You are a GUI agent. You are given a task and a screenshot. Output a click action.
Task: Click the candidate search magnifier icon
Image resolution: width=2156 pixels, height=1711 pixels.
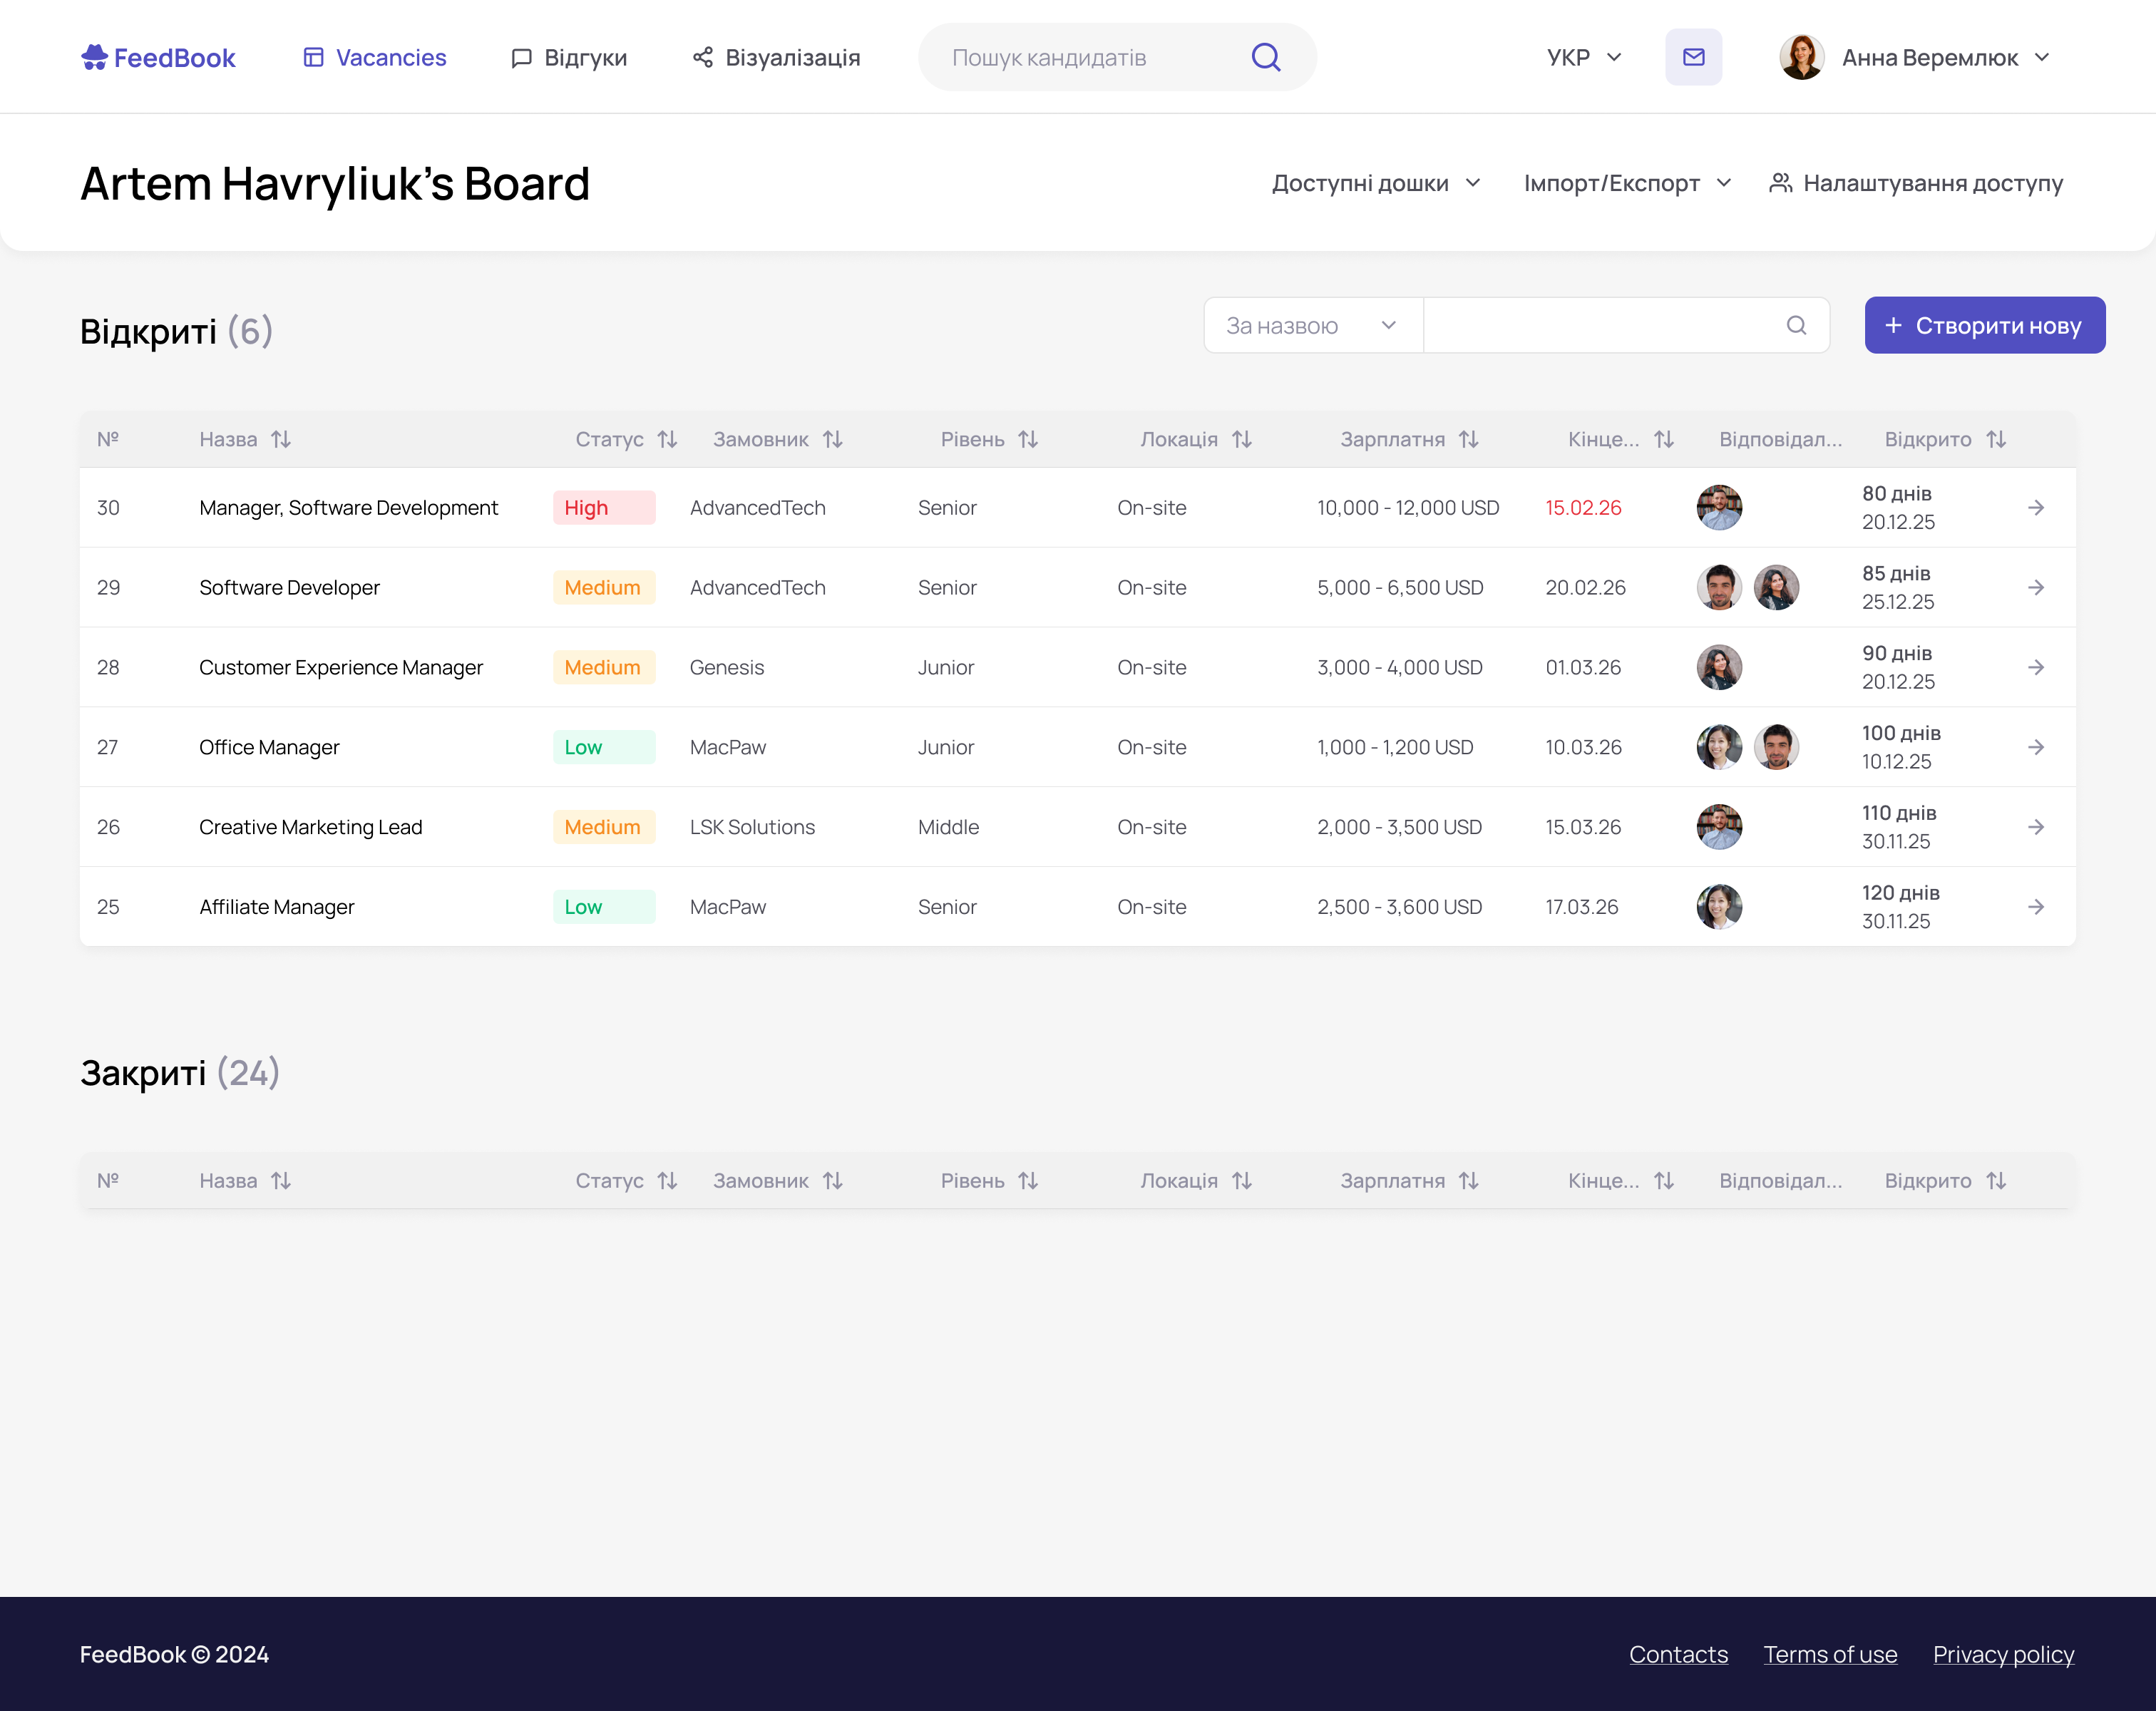pos(1265,57)
